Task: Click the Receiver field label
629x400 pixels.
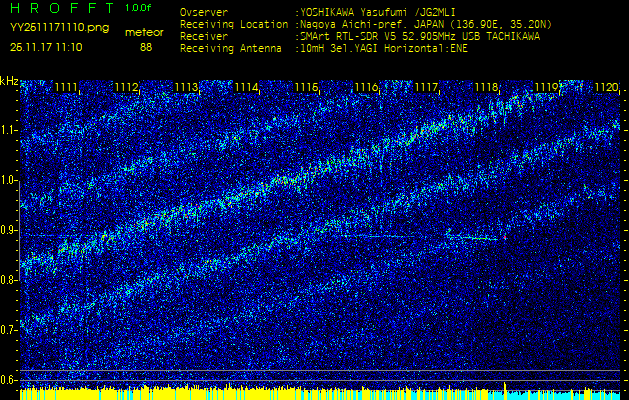Action: 204,37
